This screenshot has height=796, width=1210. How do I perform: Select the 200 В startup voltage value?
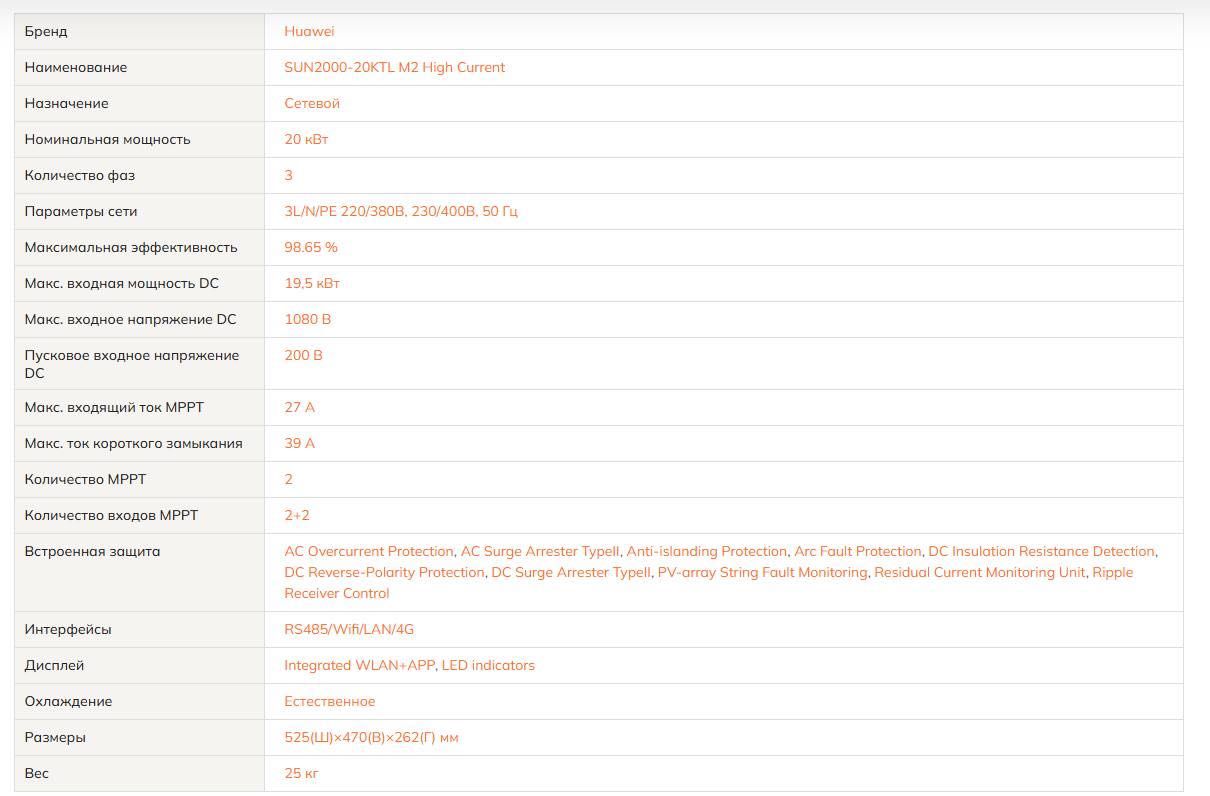(x=303, y=355)
